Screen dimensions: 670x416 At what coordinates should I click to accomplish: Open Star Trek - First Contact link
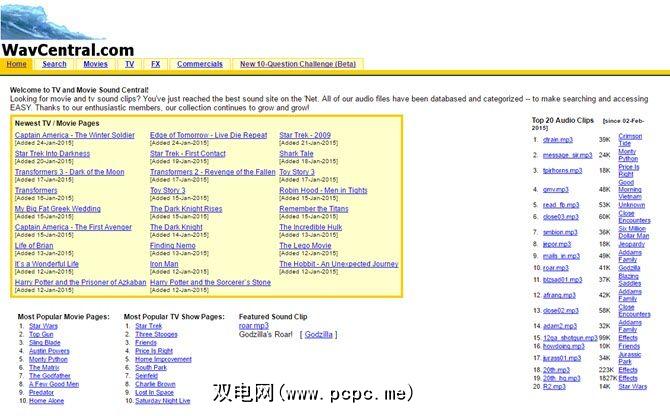coord(188,153)
